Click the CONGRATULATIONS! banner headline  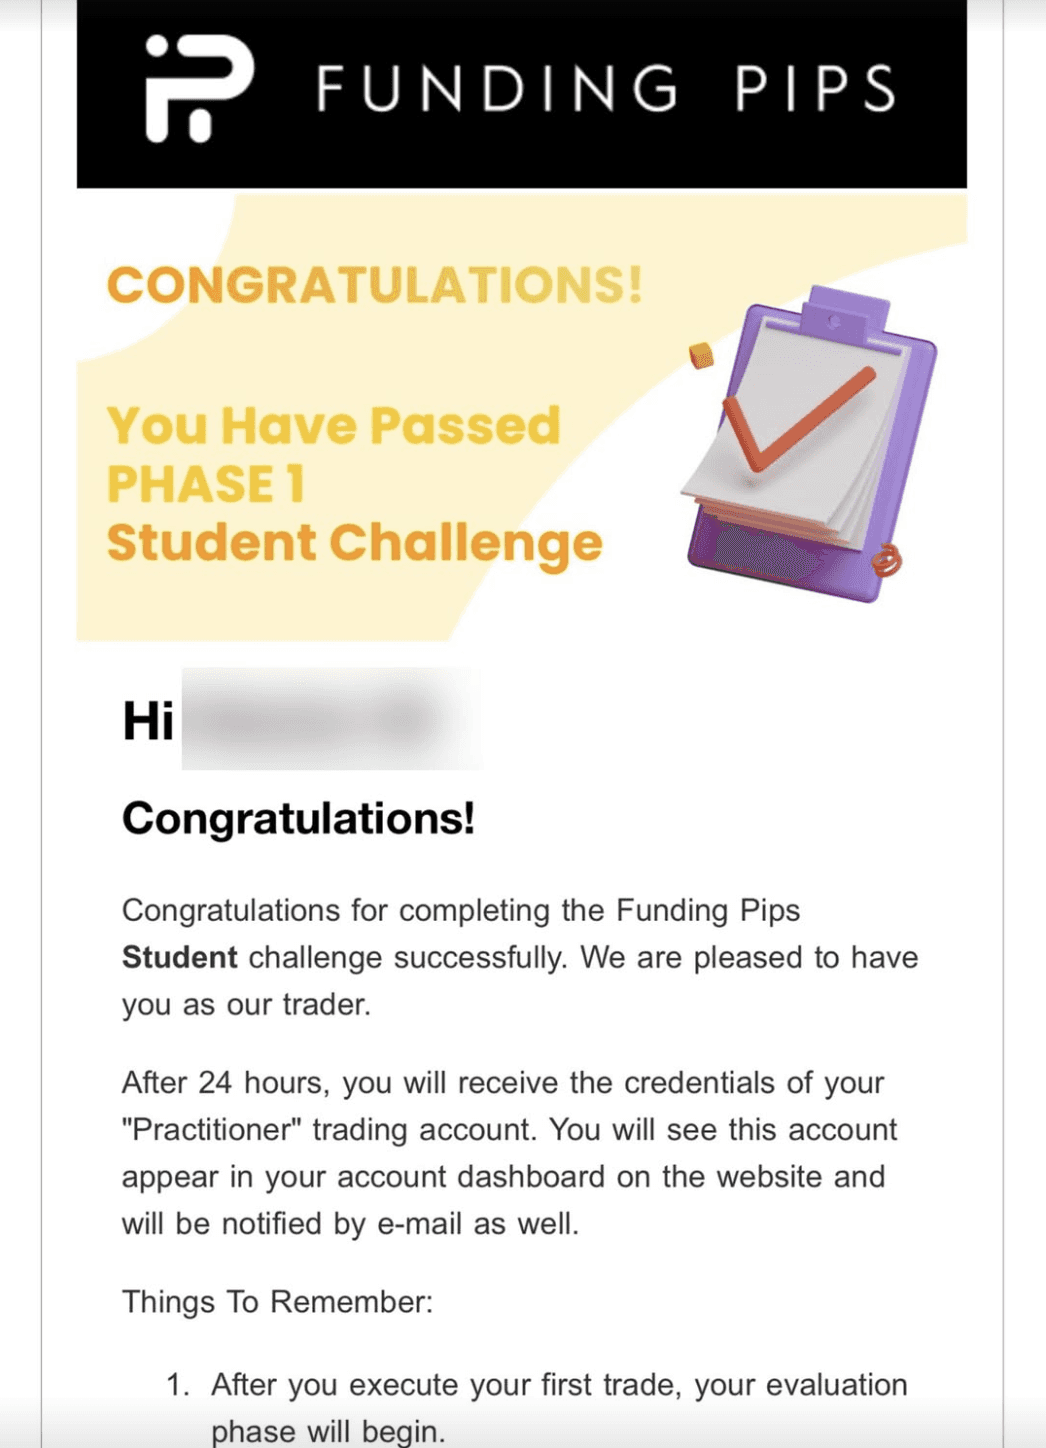point(374,285)
